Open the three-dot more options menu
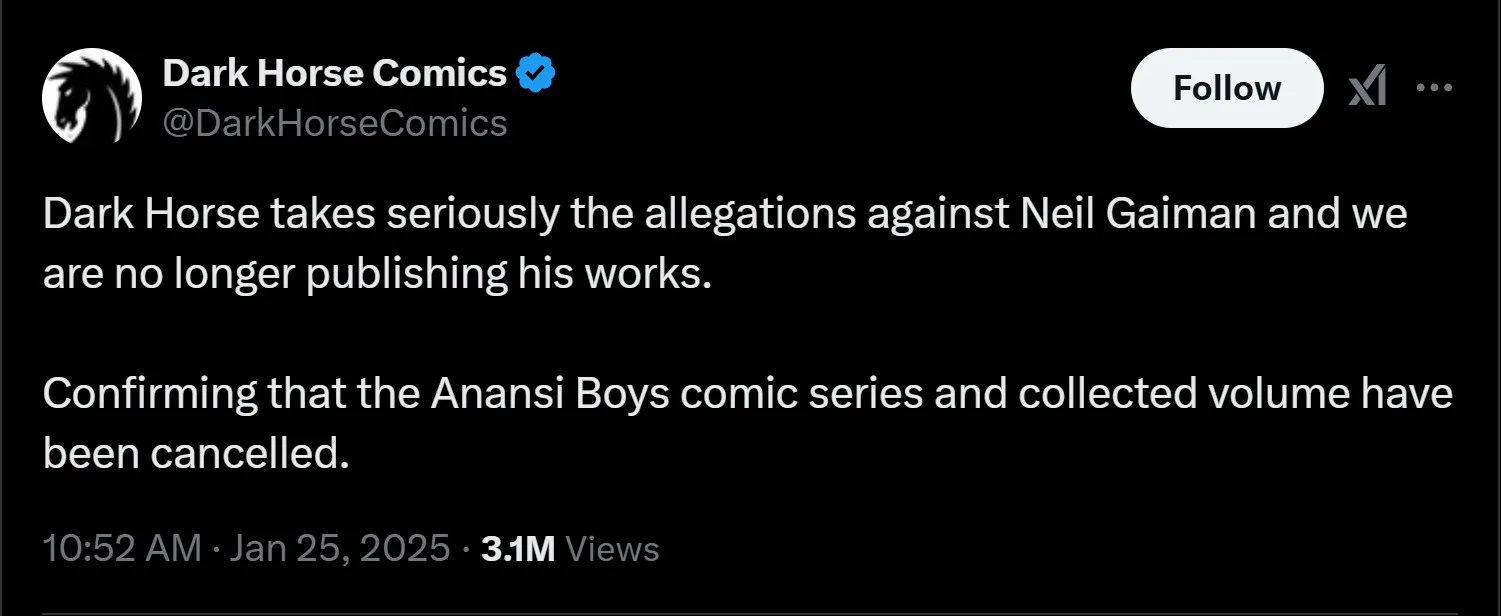The image size is (1501, 616). tap(1434, 88)
